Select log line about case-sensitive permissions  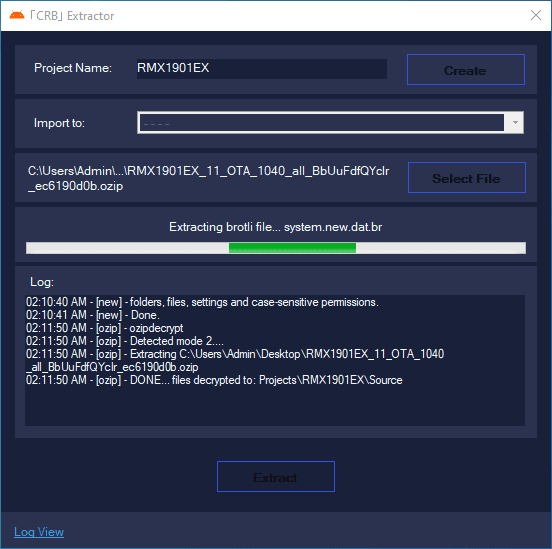(202, 302)
